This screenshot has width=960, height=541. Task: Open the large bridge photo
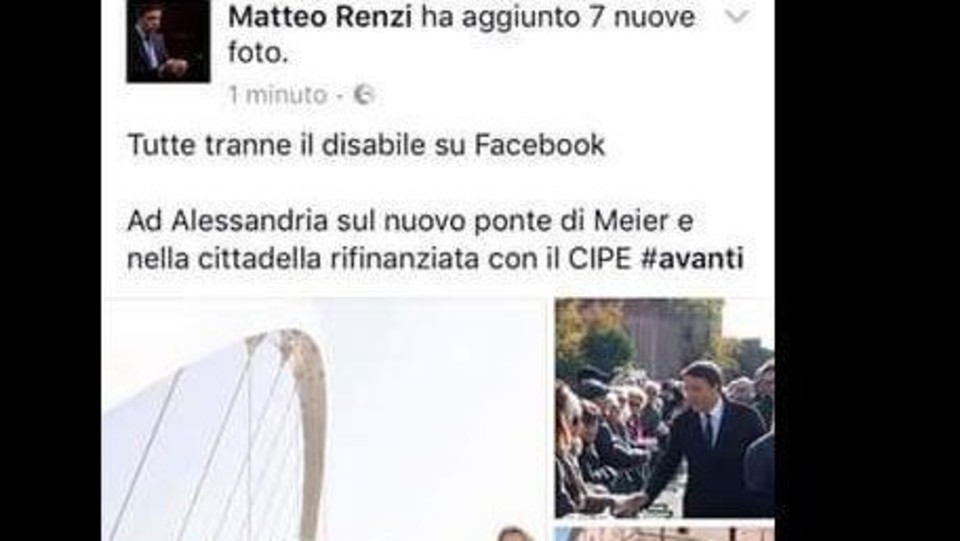pos(326,420)
